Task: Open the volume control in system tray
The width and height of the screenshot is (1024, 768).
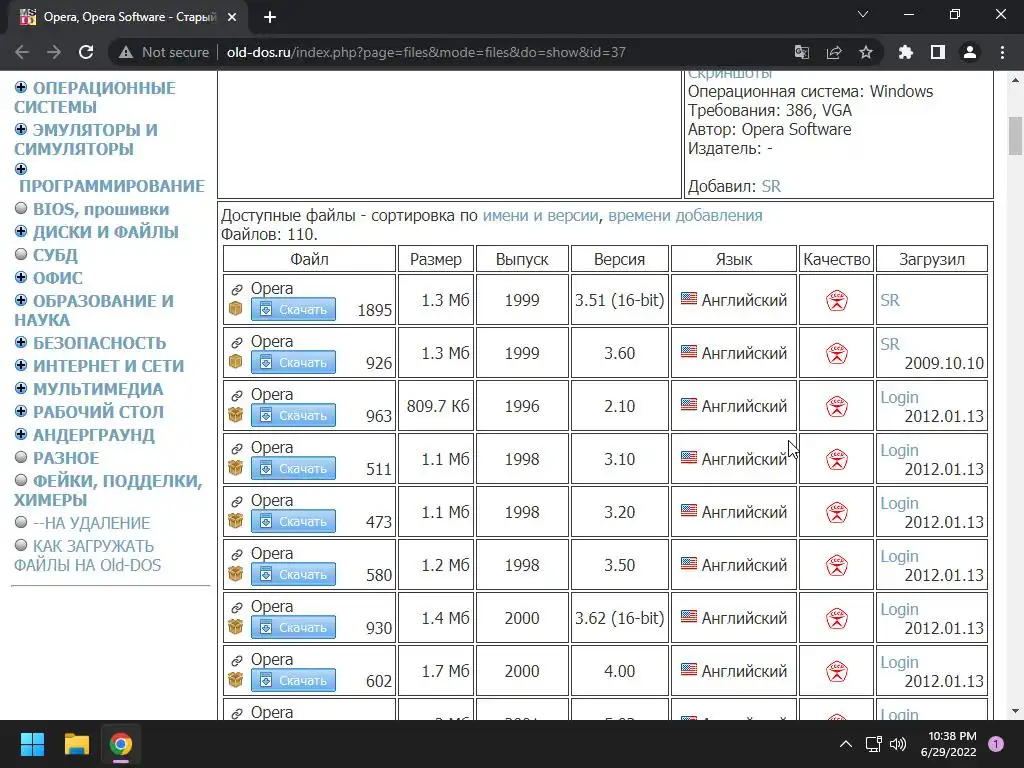Action: pos(898,744)
